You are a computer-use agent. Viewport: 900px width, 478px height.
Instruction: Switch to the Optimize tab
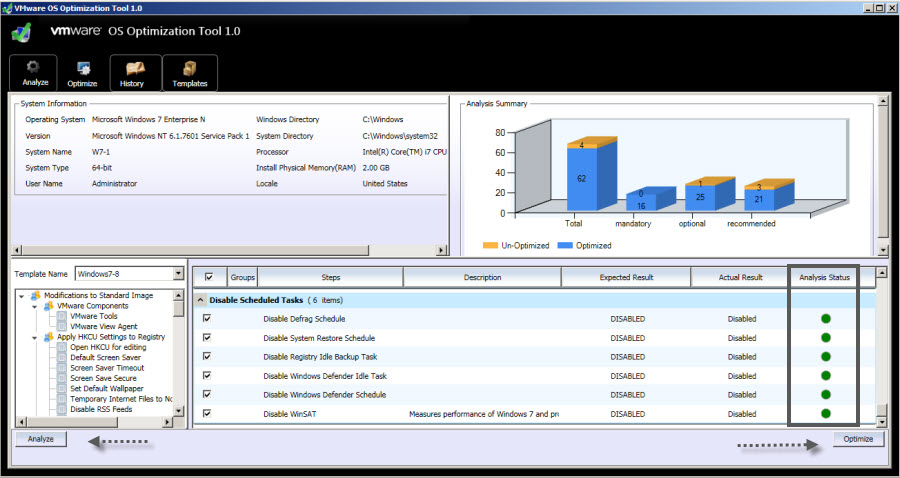pos(82,73)
